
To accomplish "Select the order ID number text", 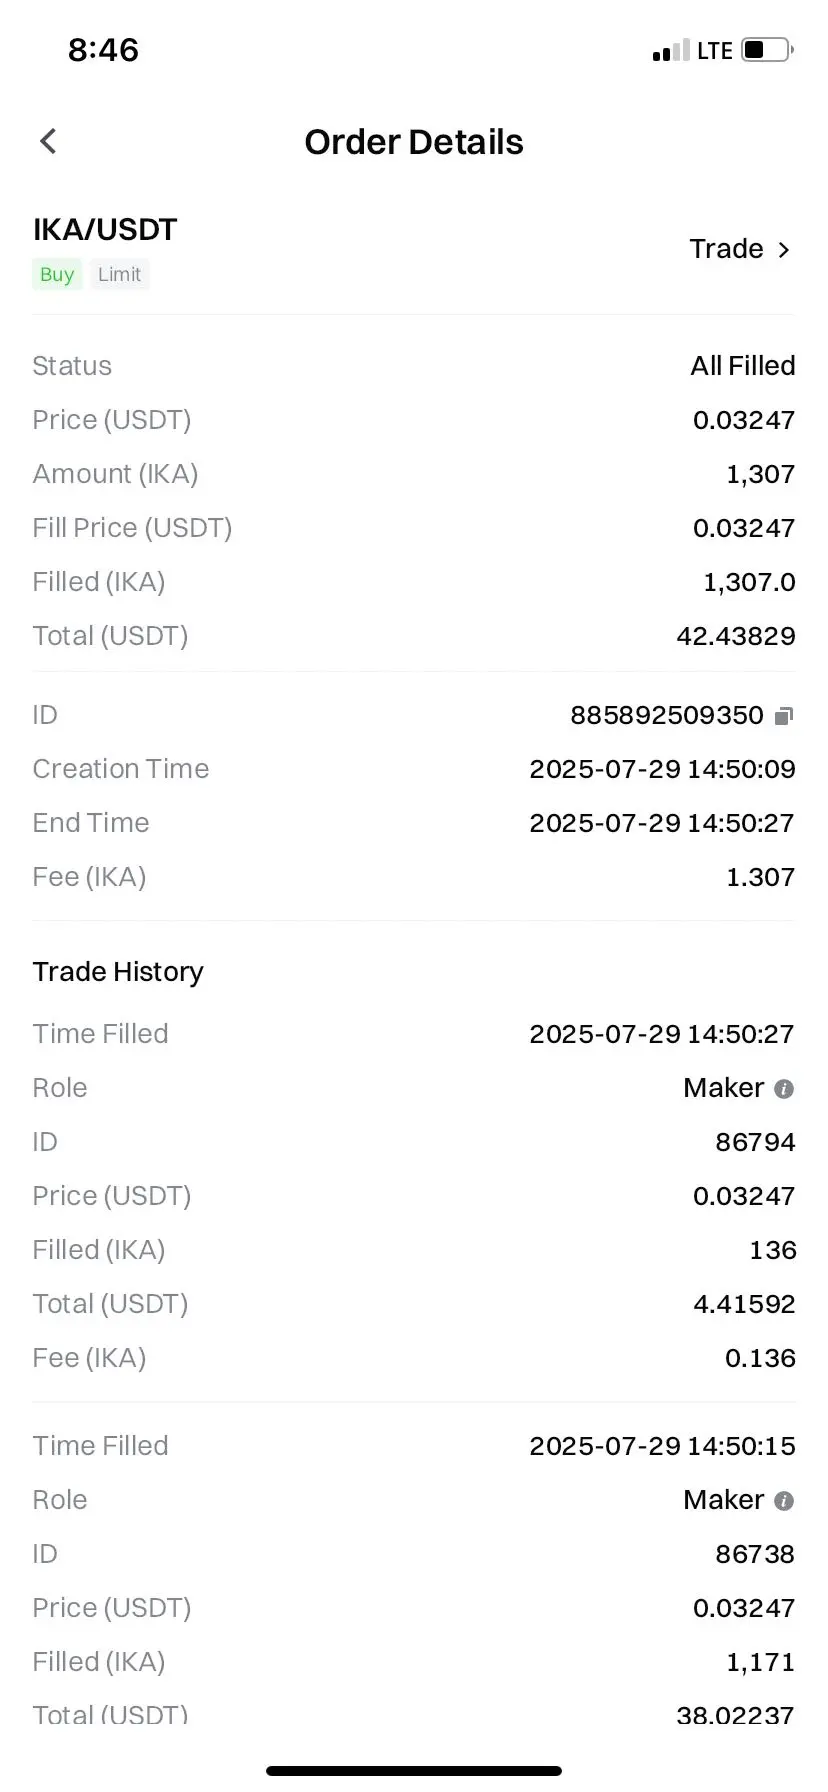I will coord(667,715).
